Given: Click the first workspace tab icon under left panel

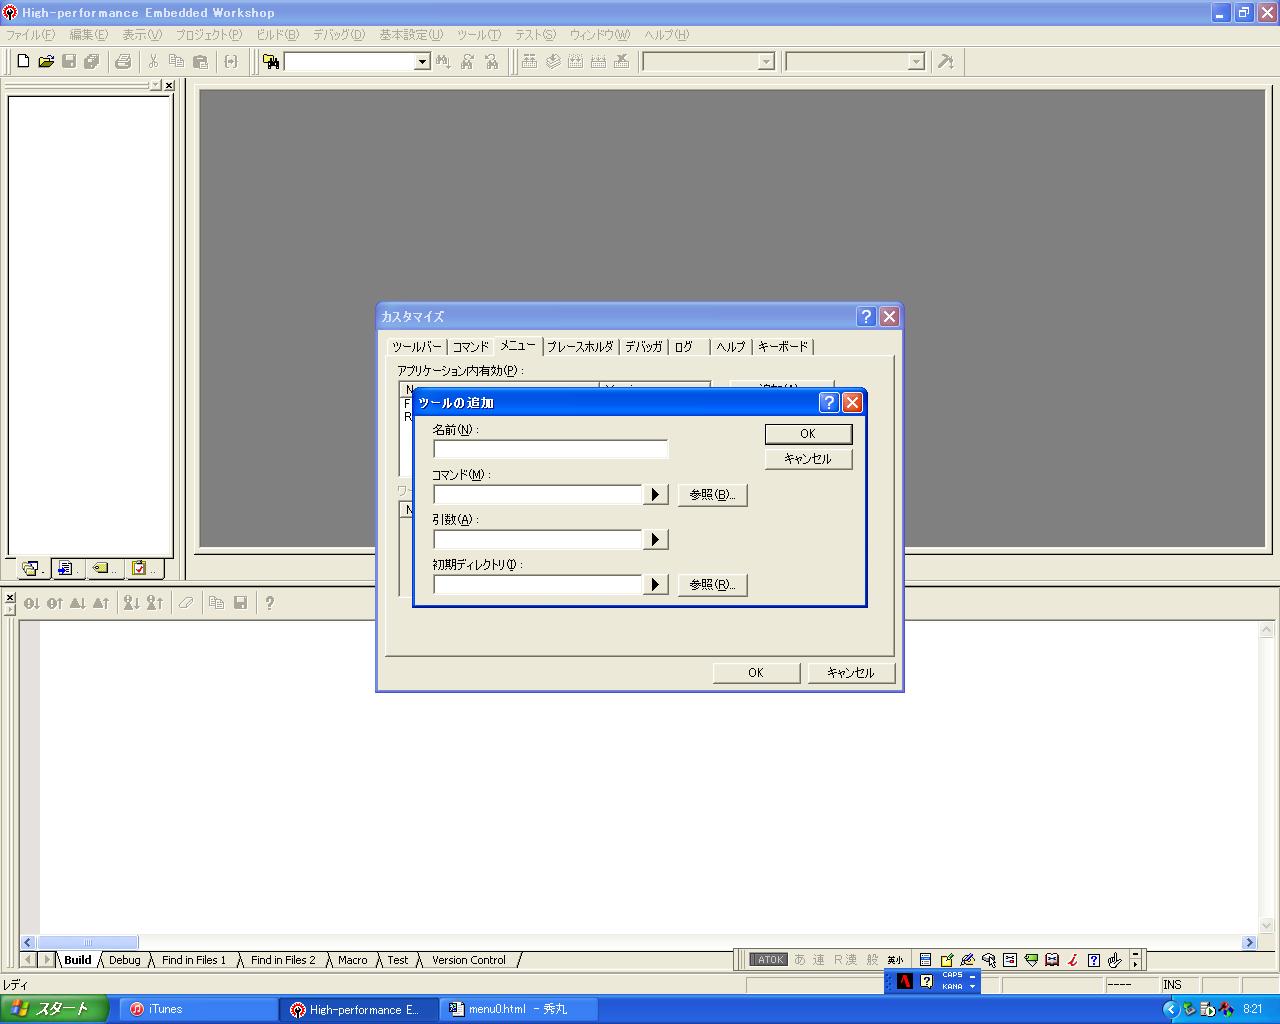Looking at the screenshot, I should coord(31,569).
